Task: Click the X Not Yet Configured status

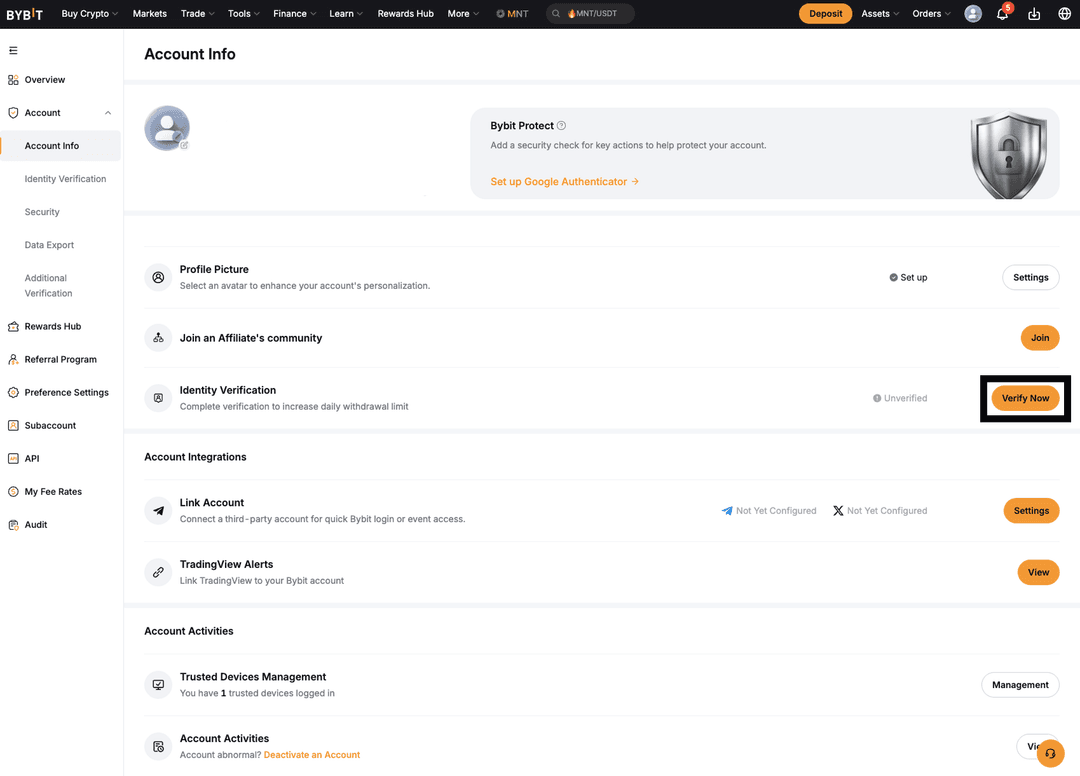Action: (x=880, y=511)
